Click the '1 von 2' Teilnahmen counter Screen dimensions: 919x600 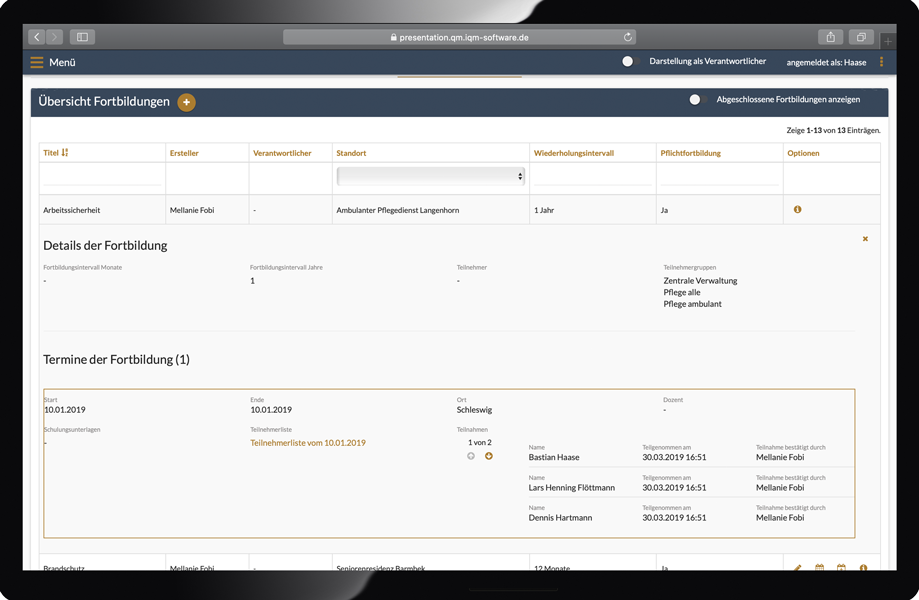coord(479,442)
